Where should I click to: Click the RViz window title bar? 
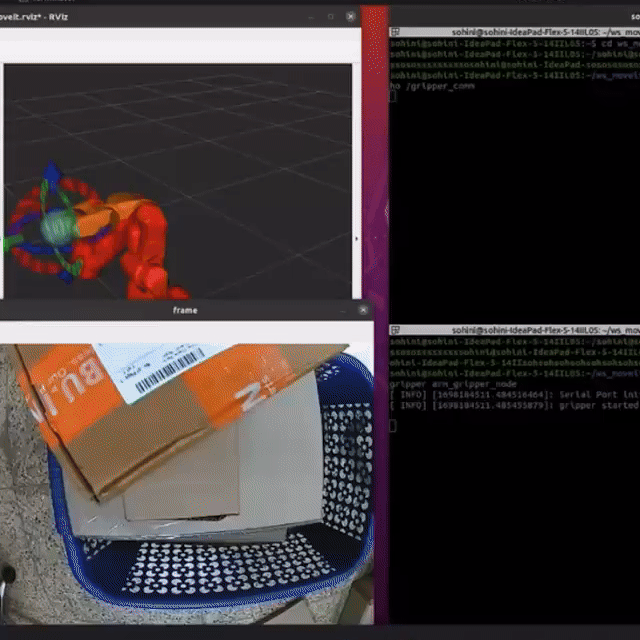180,17
